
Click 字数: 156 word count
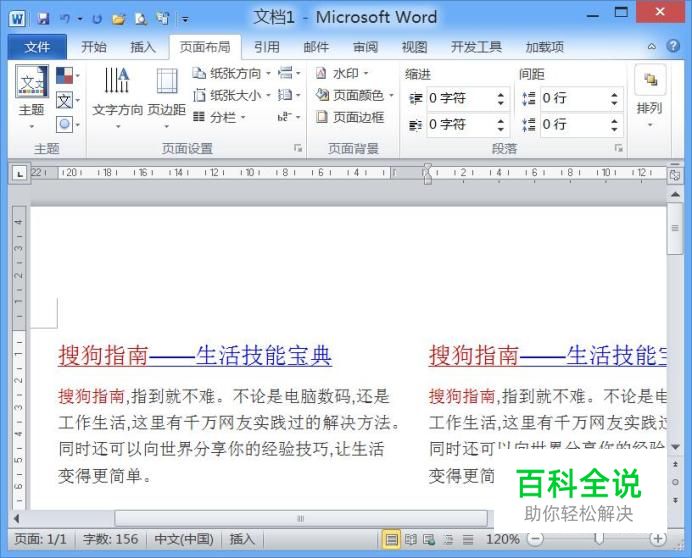click(x=110, y=539)
